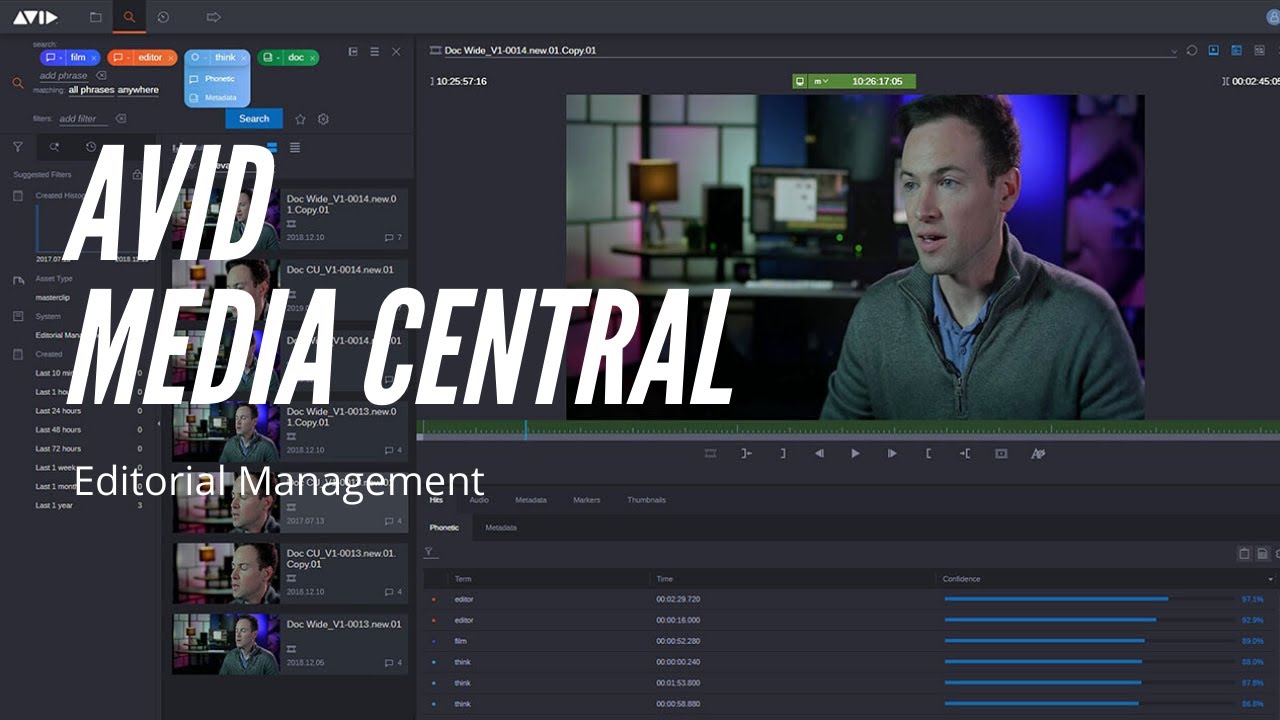
Task: Remove the doc search pill
Action: coord(312,58)
